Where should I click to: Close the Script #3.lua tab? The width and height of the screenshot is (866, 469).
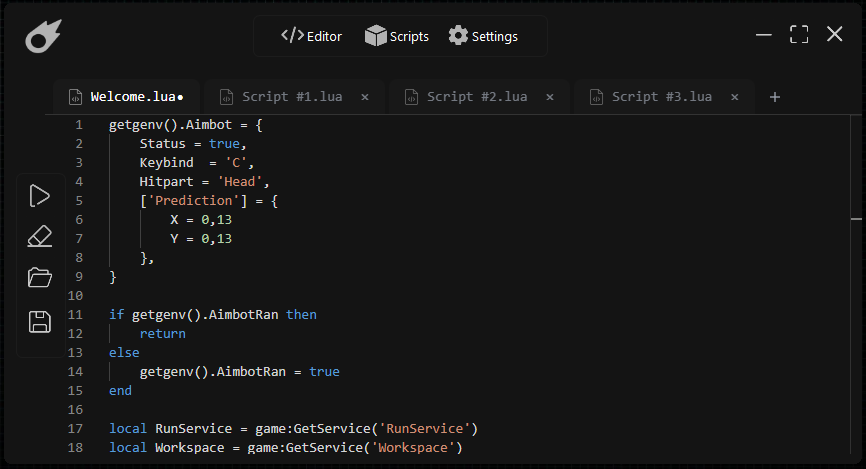(735, 97)
